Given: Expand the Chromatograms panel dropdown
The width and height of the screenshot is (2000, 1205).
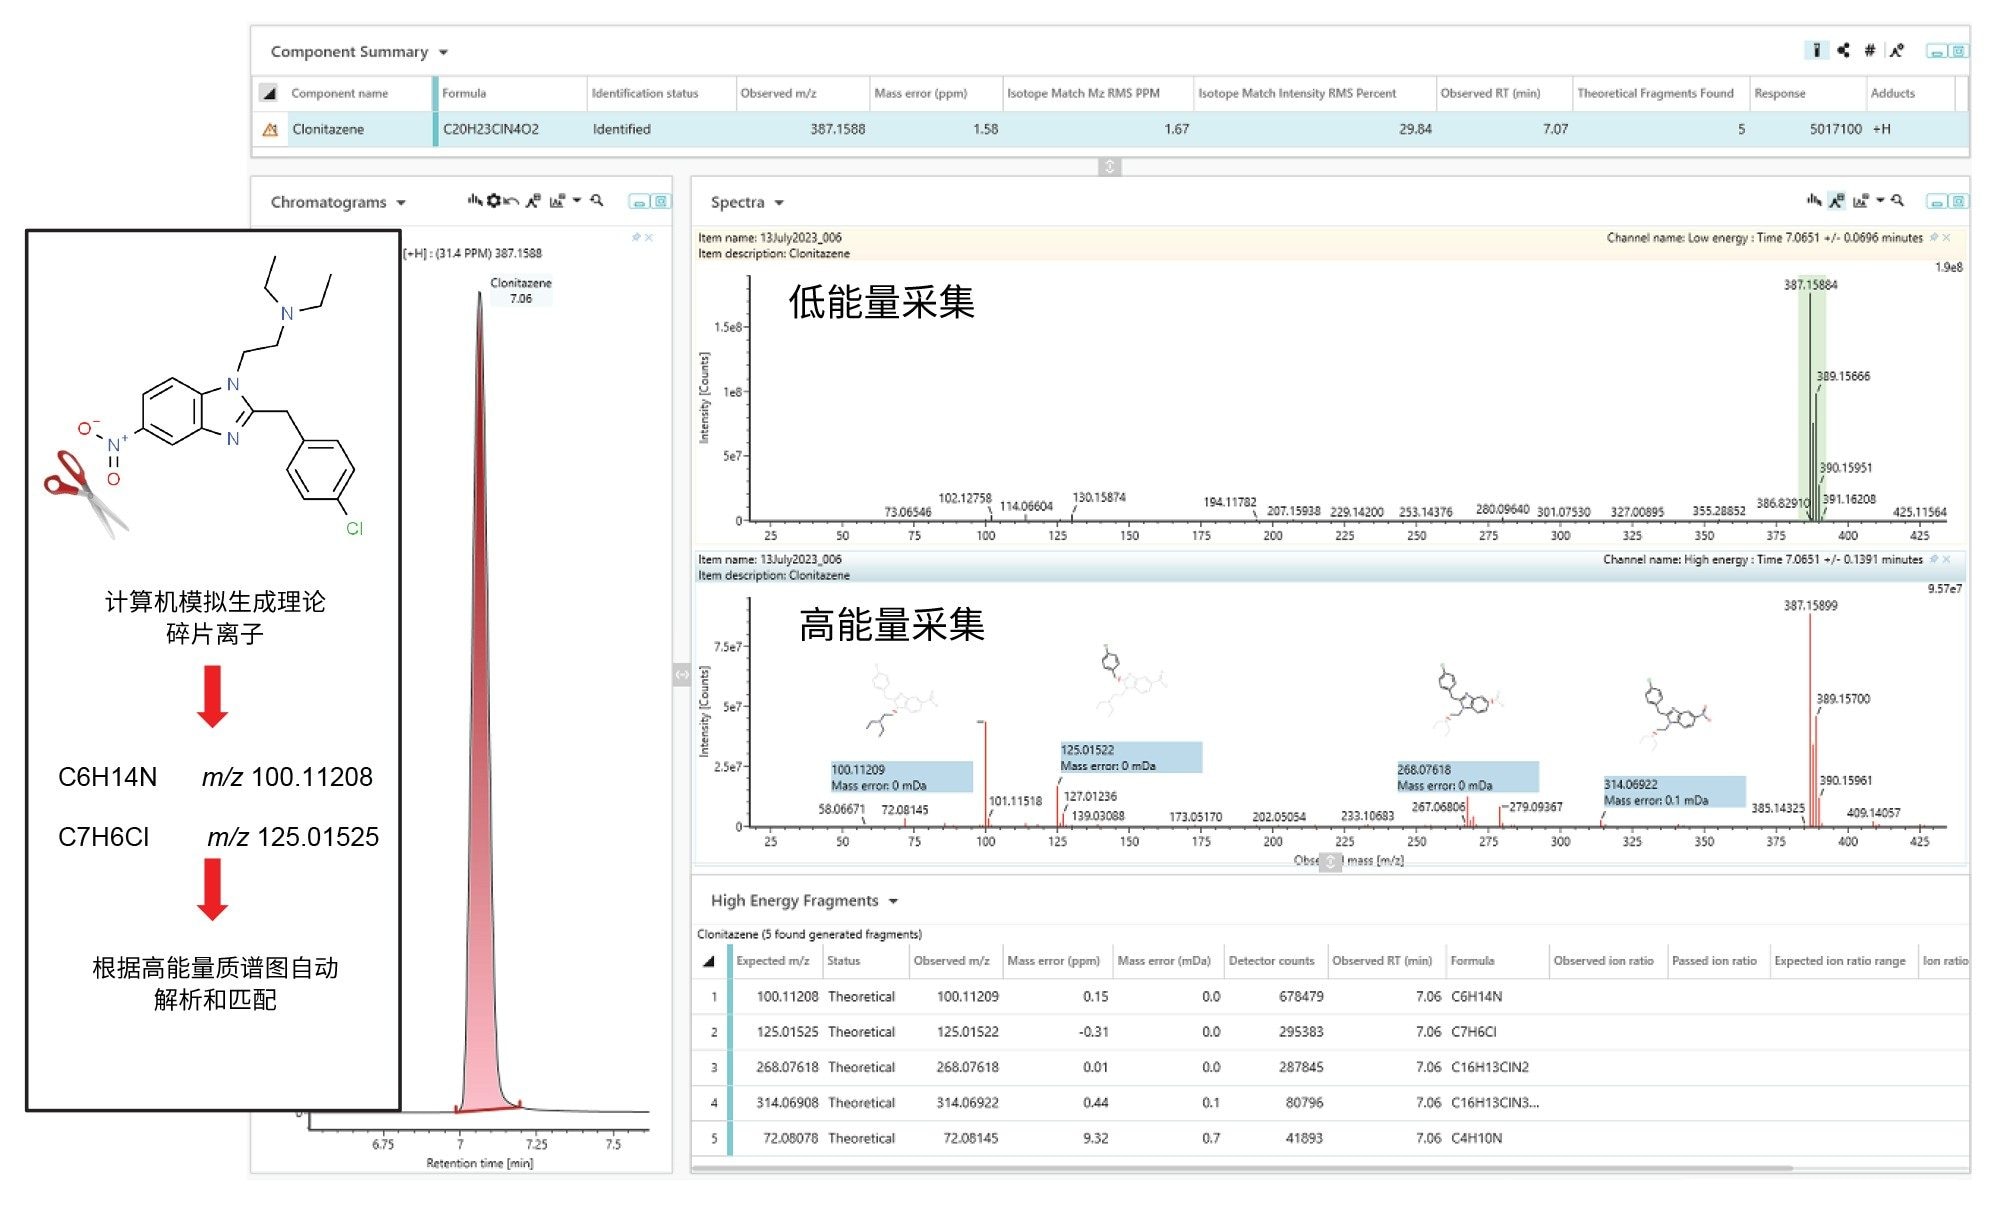Looking at the screenshot, I should tap(401, 203).
